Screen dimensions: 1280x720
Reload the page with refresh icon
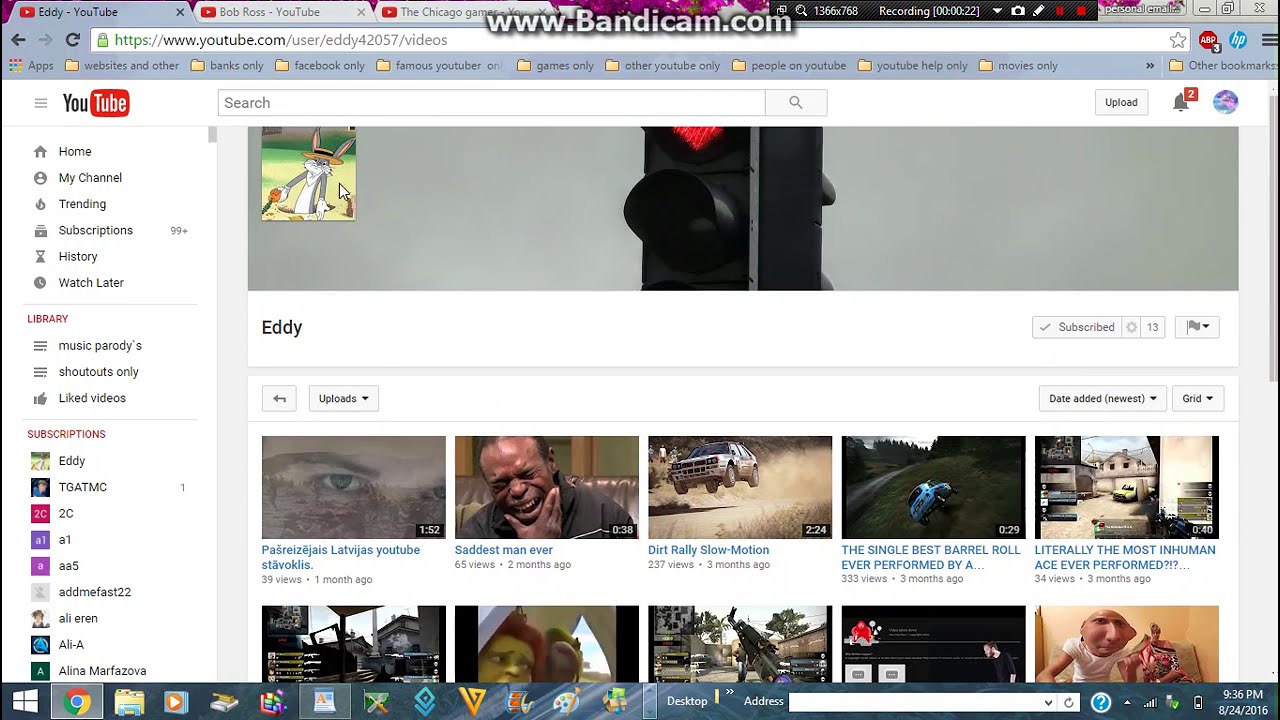click(72, 40)
